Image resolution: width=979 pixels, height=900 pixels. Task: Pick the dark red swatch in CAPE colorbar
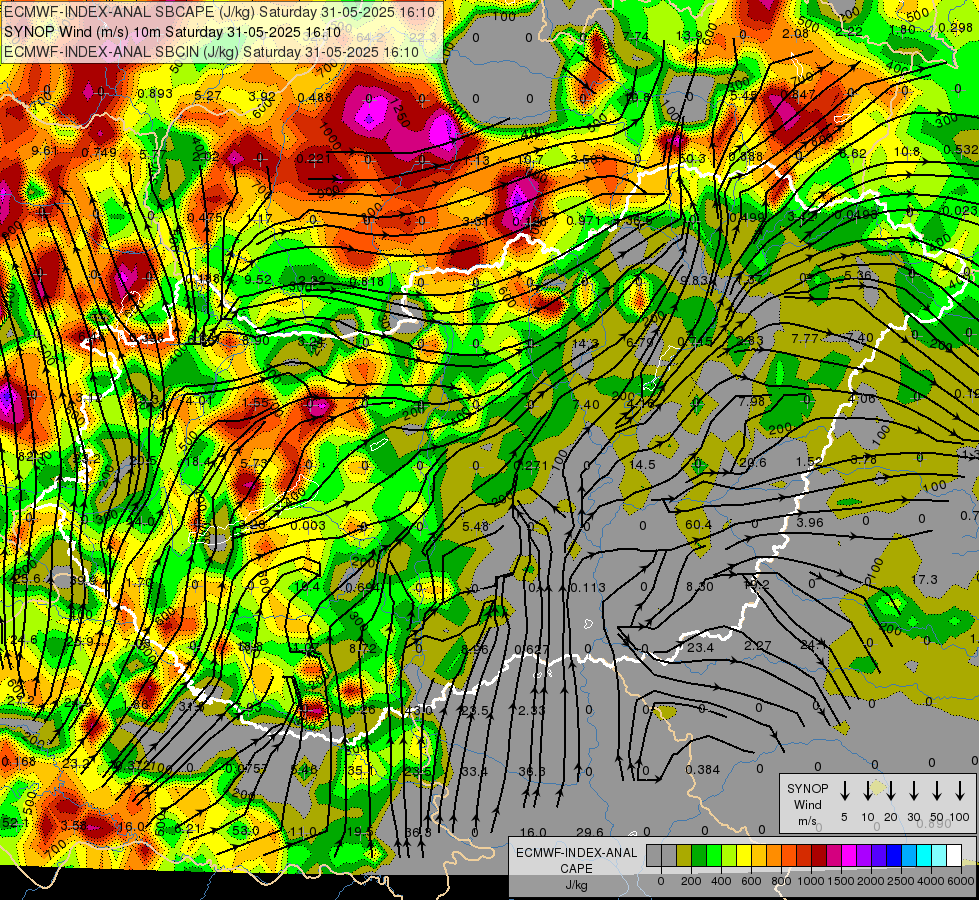tap(819, 855)
